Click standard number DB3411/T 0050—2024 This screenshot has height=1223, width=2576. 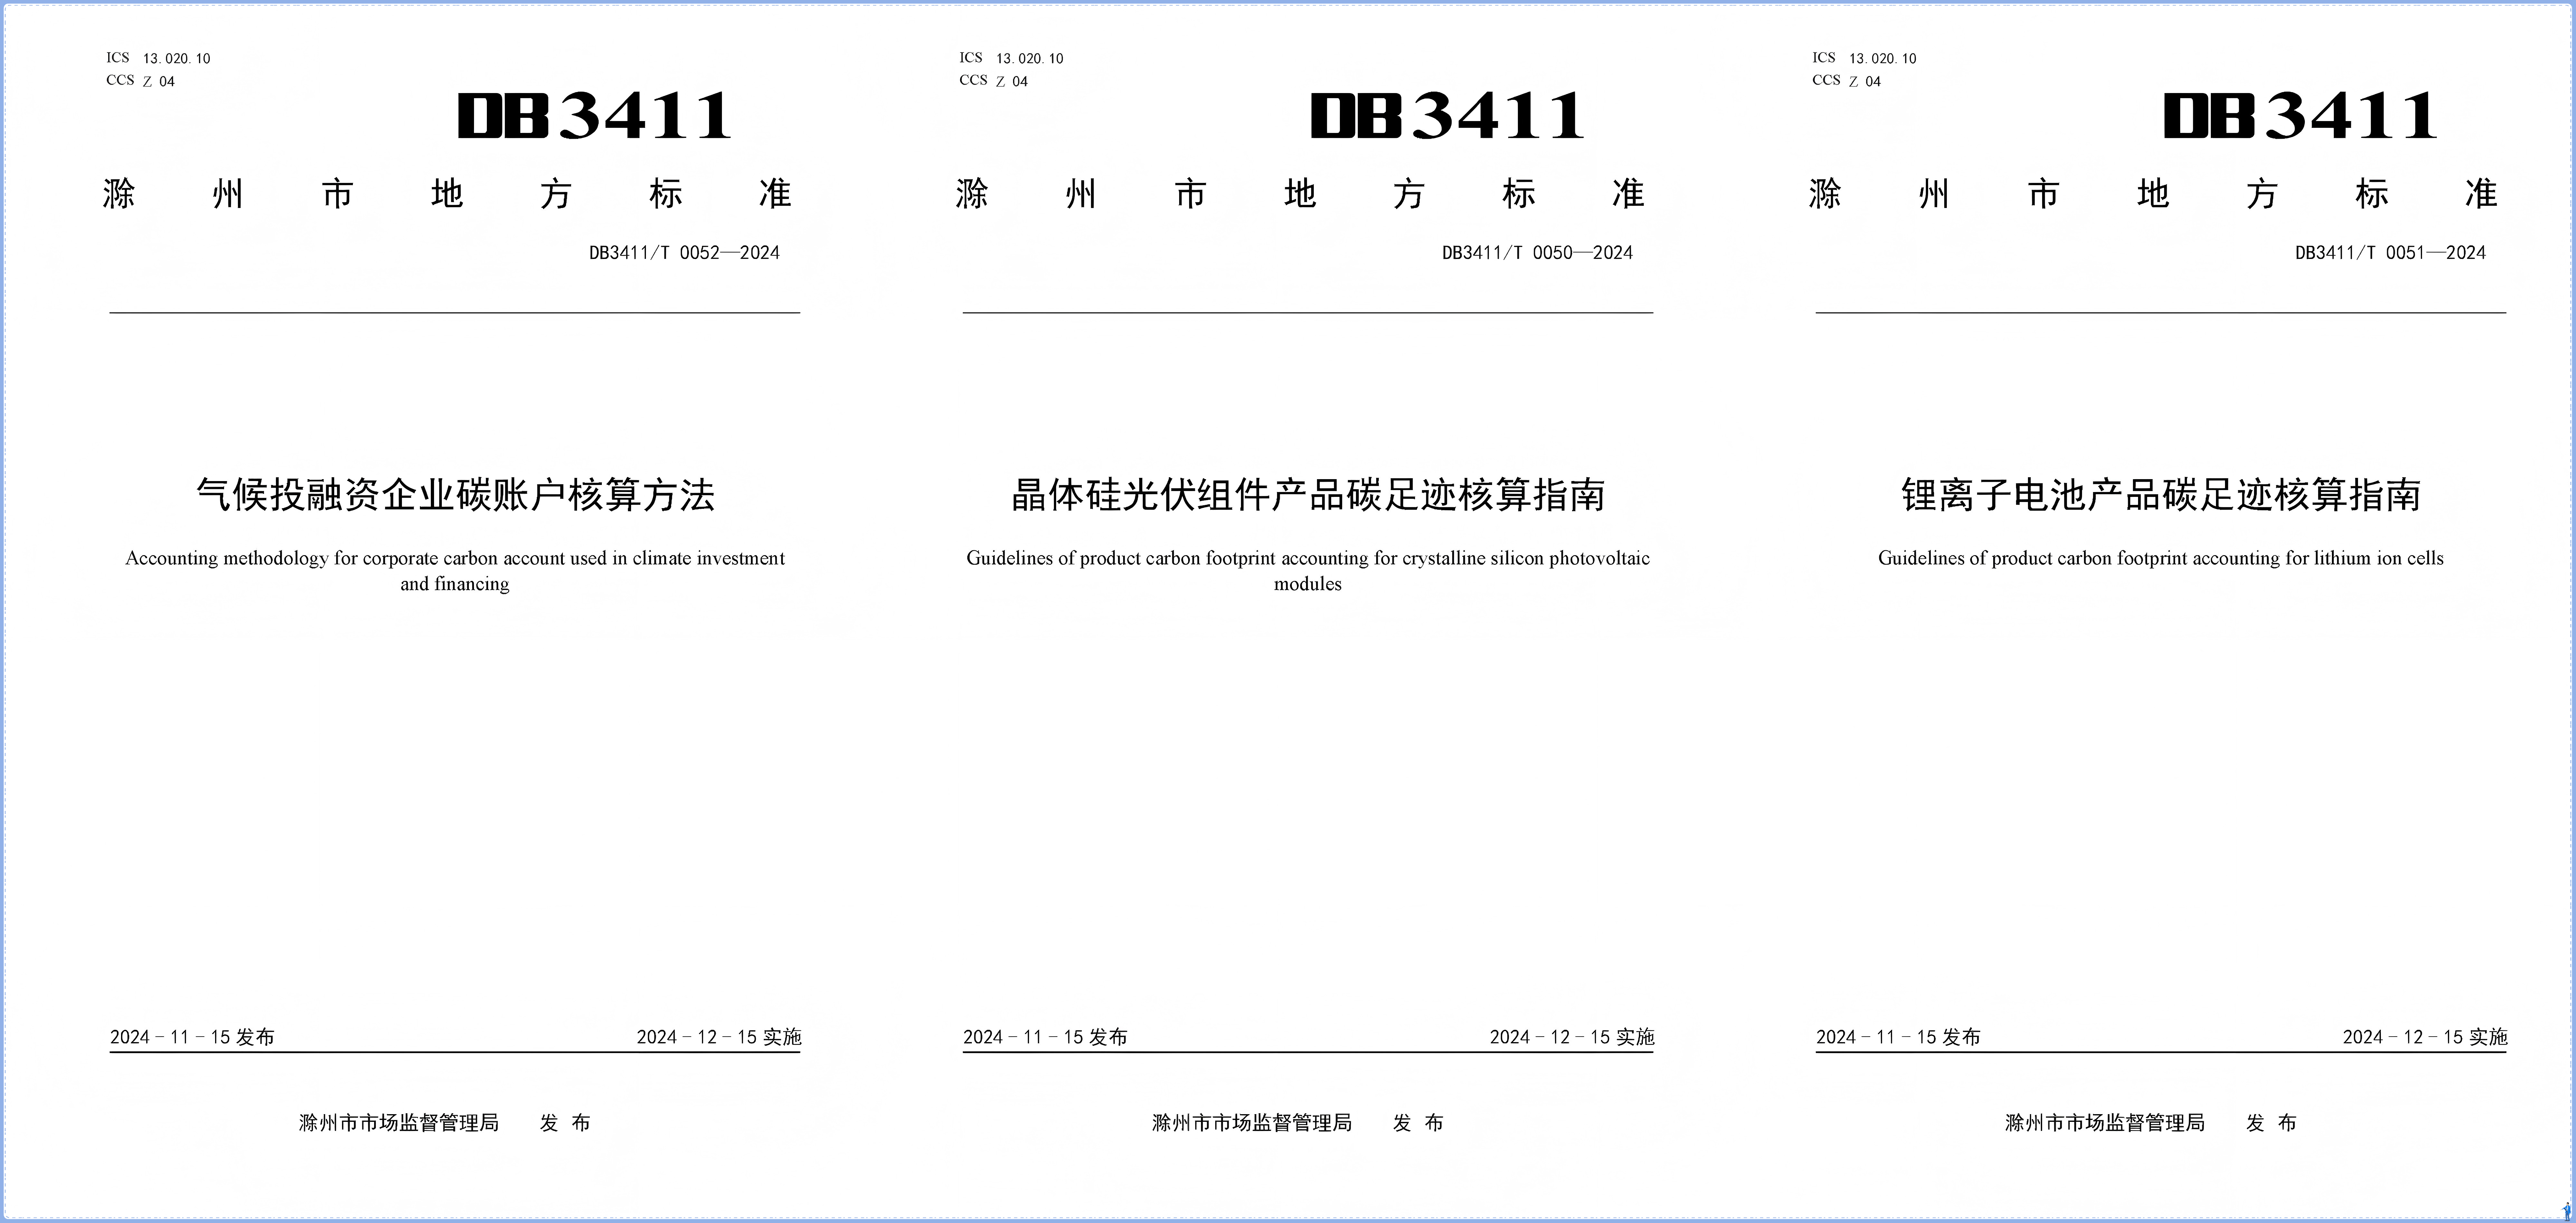click(x=1537, y=253)
